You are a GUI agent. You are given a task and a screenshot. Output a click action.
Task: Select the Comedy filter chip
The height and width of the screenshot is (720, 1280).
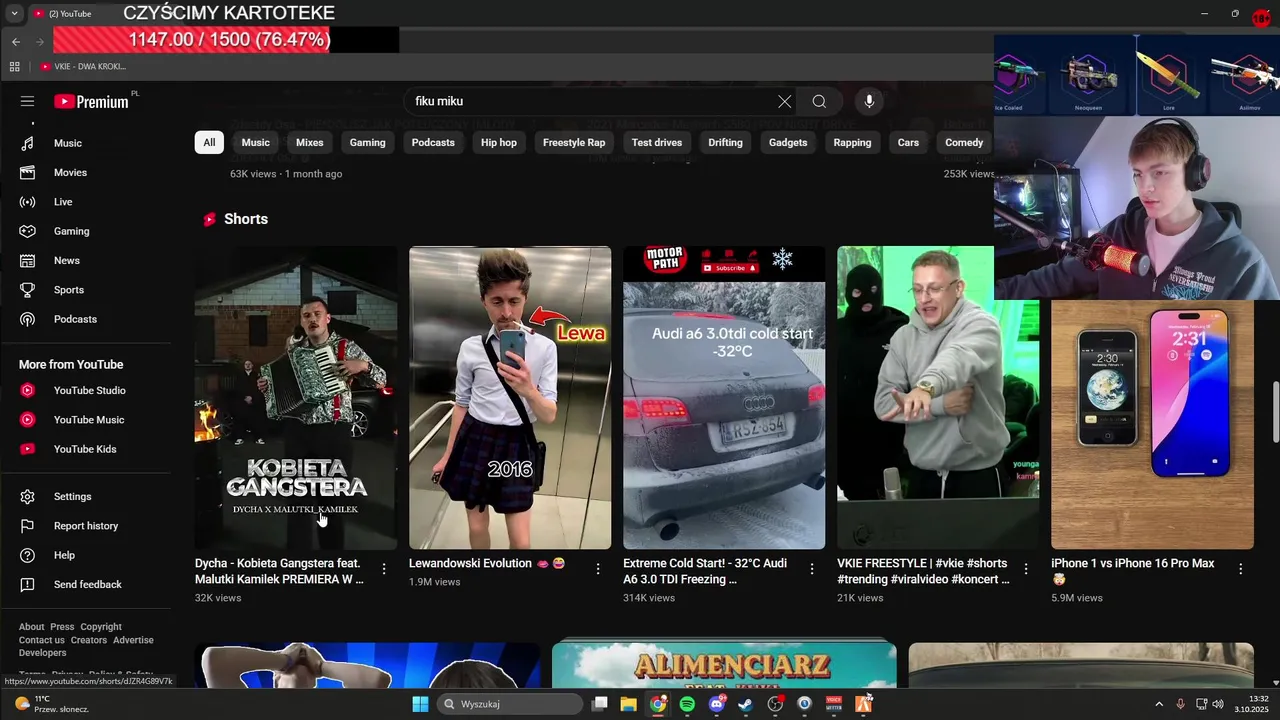(x=964, y=142)
